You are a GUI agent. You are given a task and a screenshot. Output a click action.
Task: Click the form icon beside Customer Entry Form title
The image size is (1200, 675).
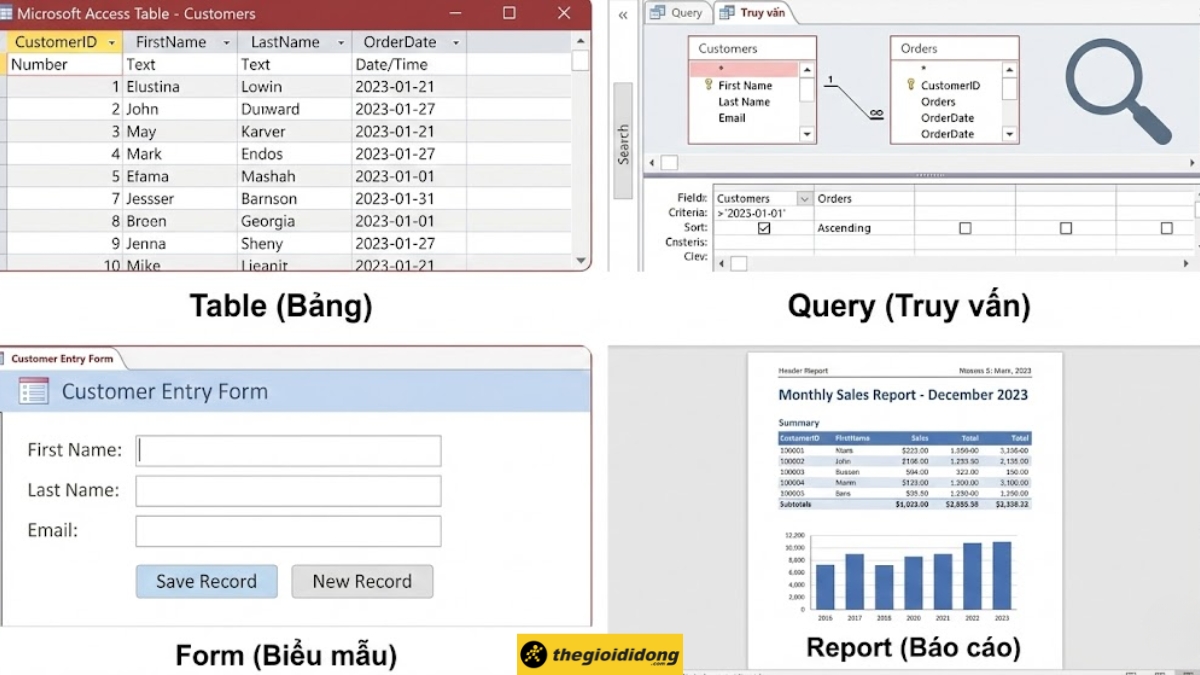(x=33, y=392)
